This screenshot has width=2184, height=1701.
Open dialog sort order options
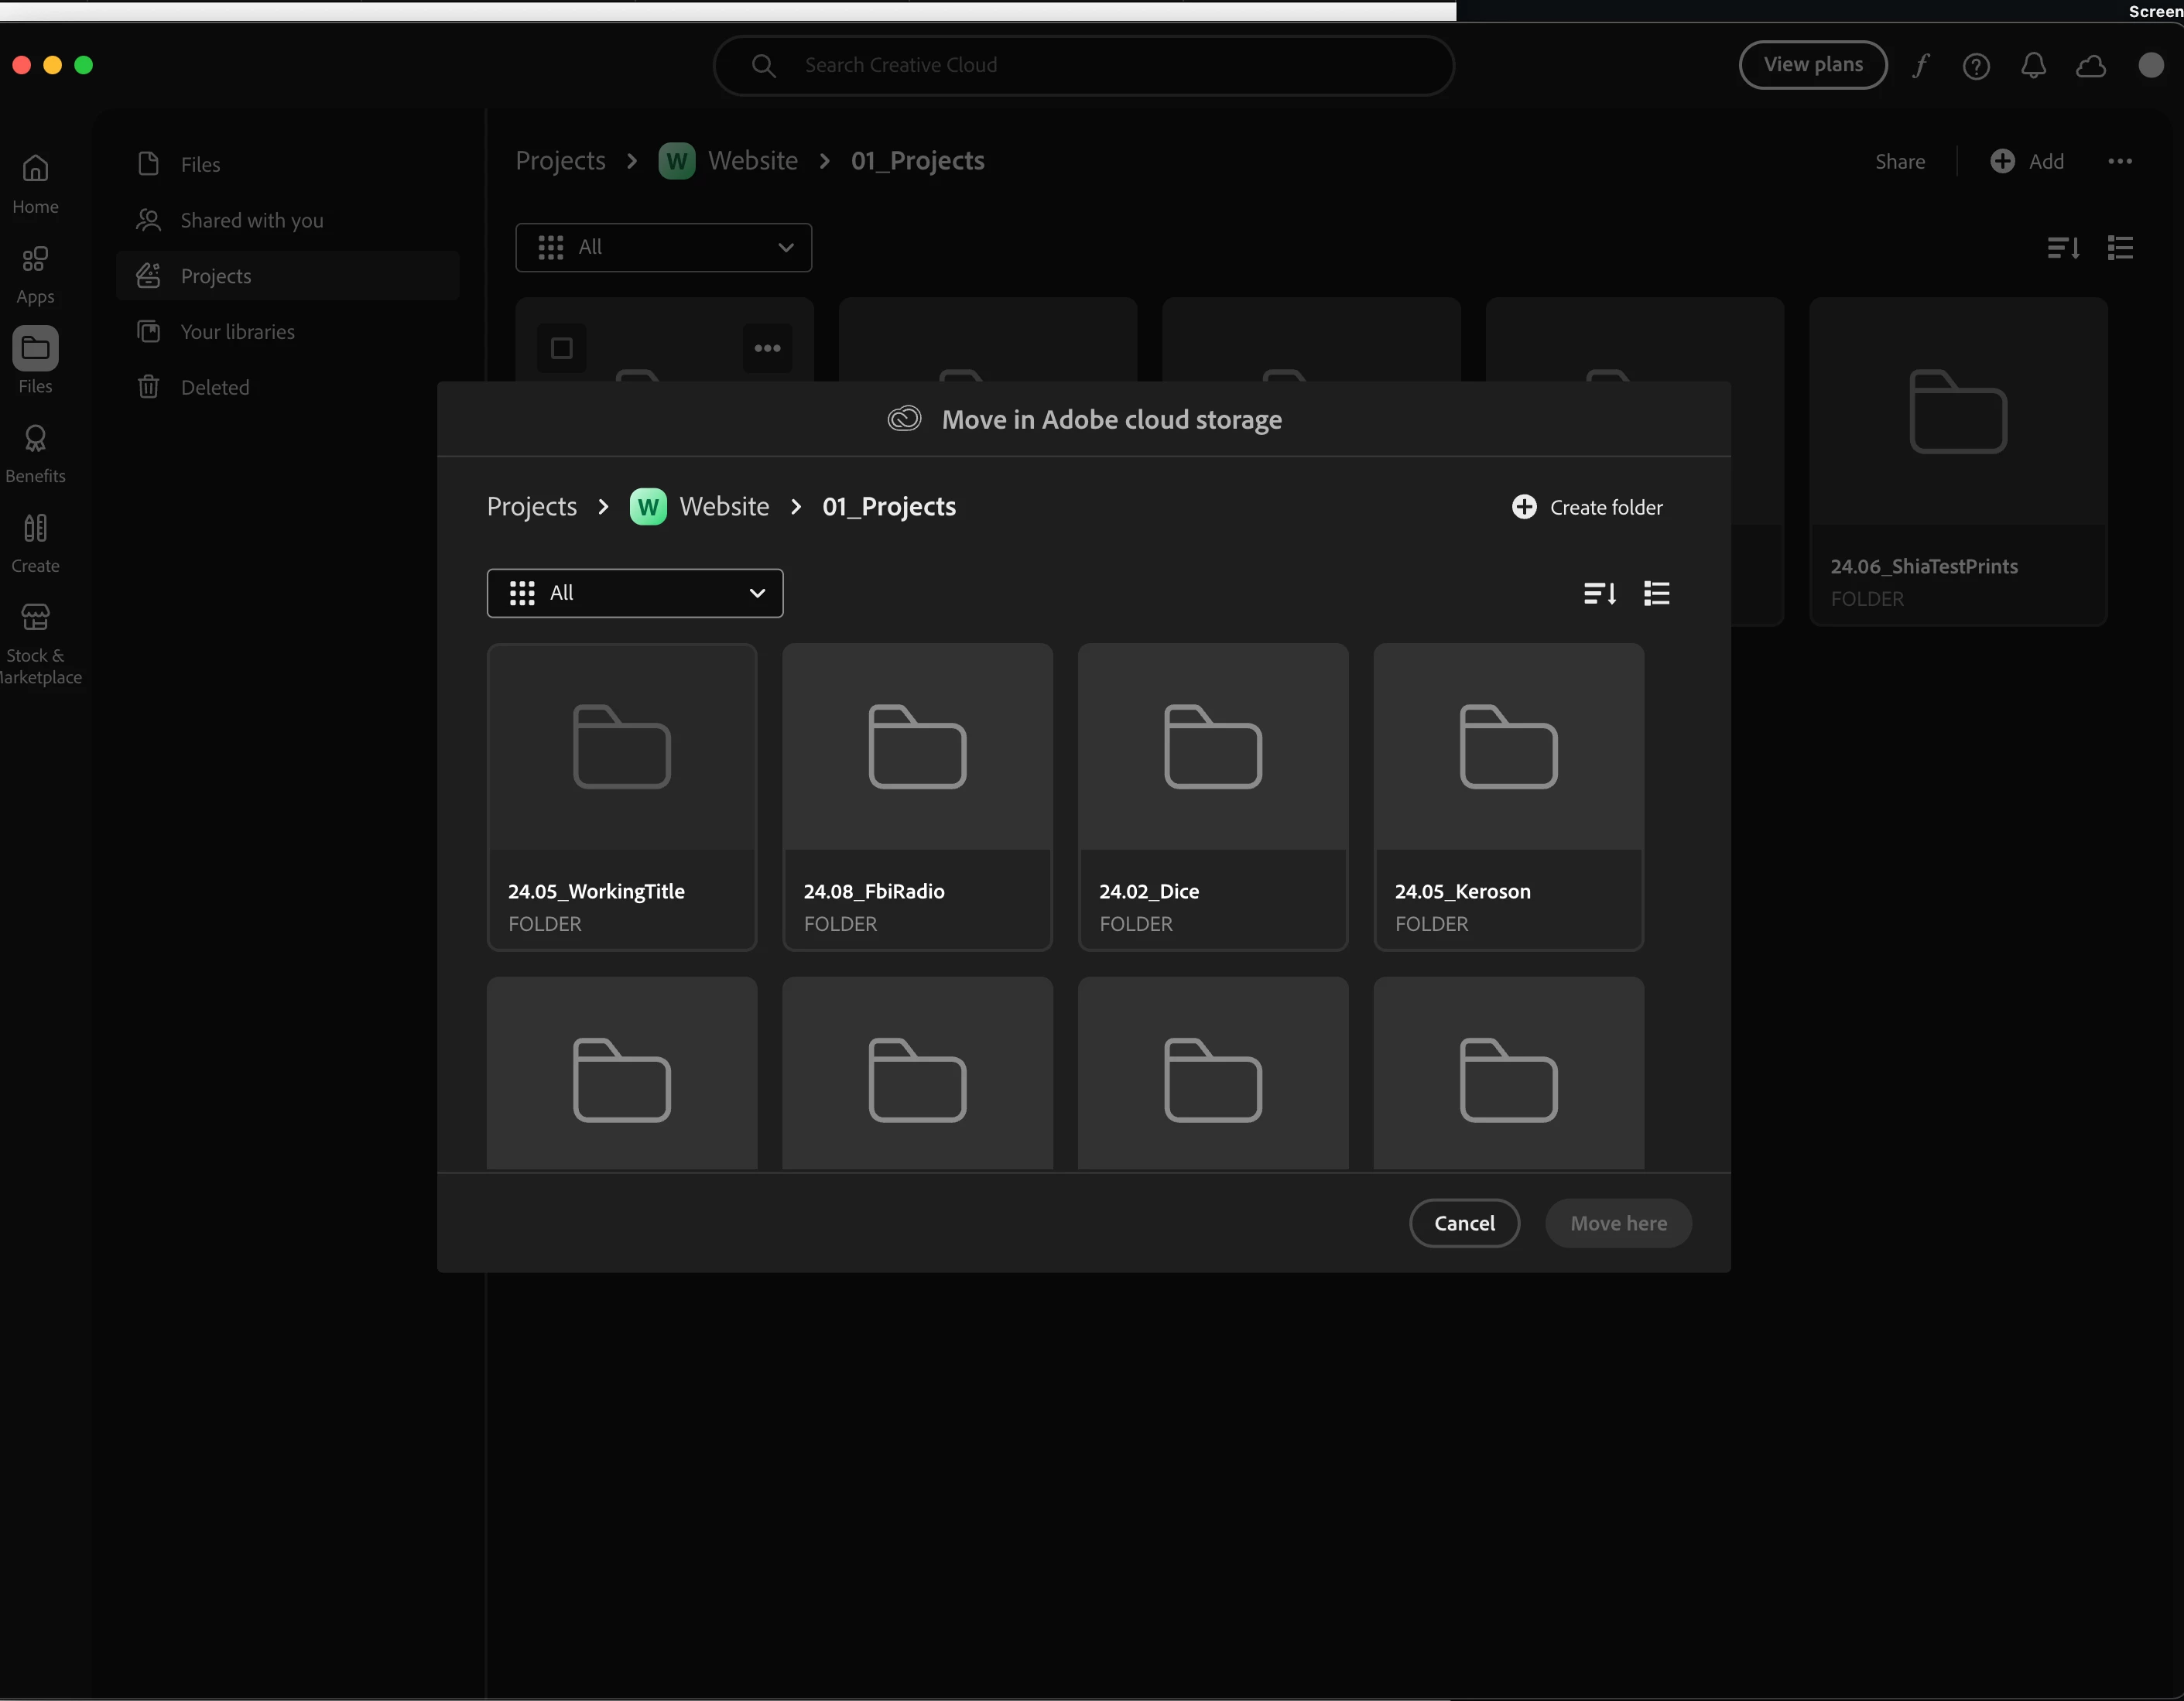(1599, 593)
